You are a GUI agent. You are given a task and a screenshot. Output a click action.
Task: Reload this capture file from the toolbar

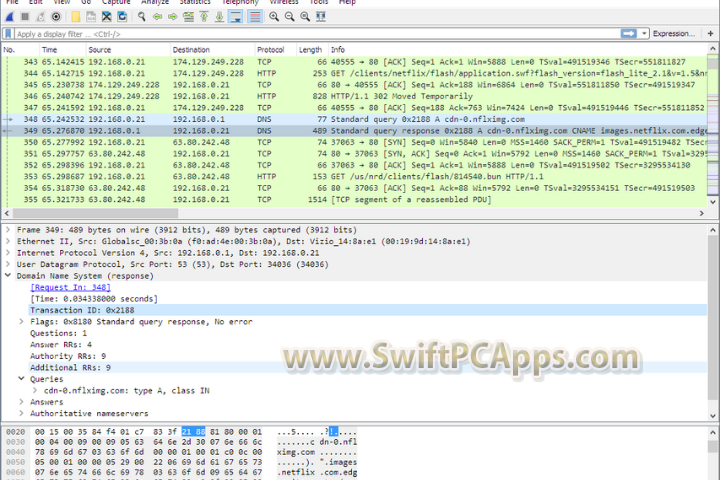[122, 17]
